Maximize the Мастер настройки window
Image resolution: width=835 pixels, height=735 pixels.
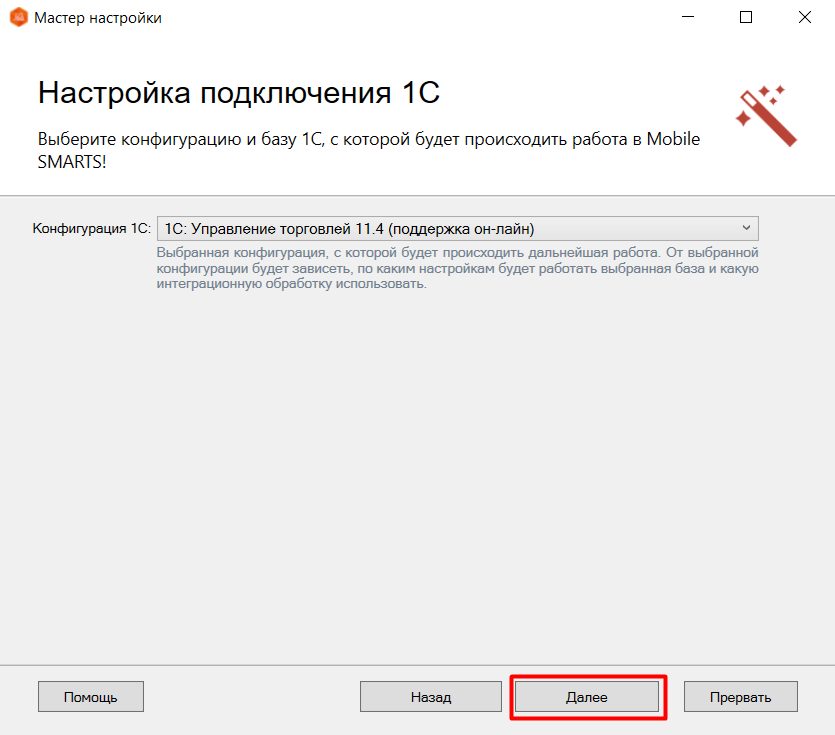pyautogui.click(x=746, y=17)
